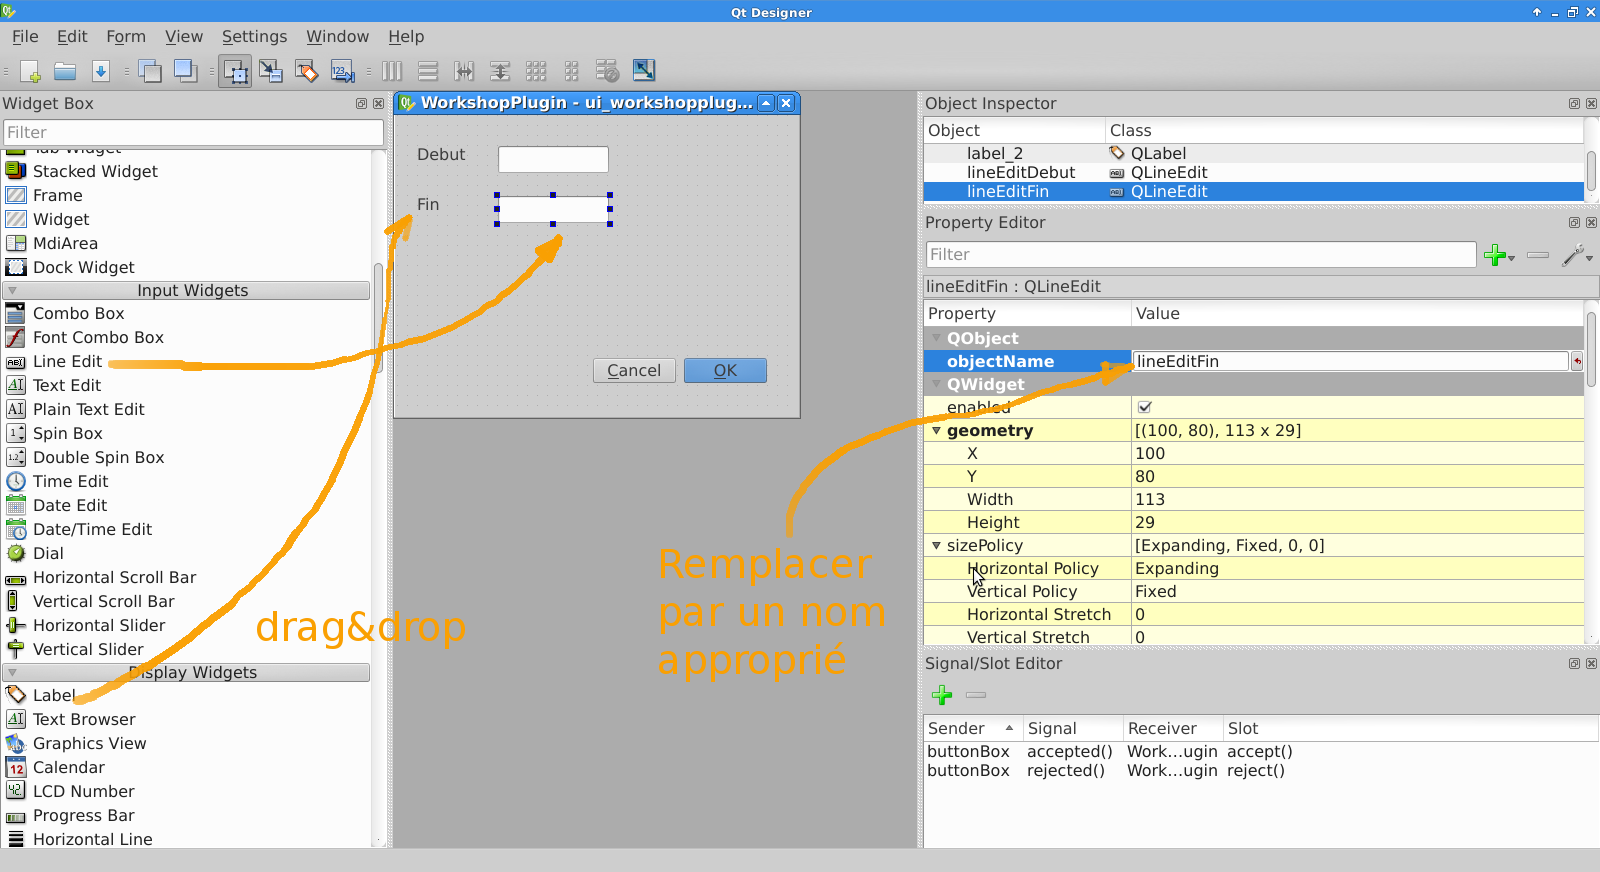The image size is (1600, 872).
Task: Click minus icon in Signal/Slot Editor
Action: point(976,695)
